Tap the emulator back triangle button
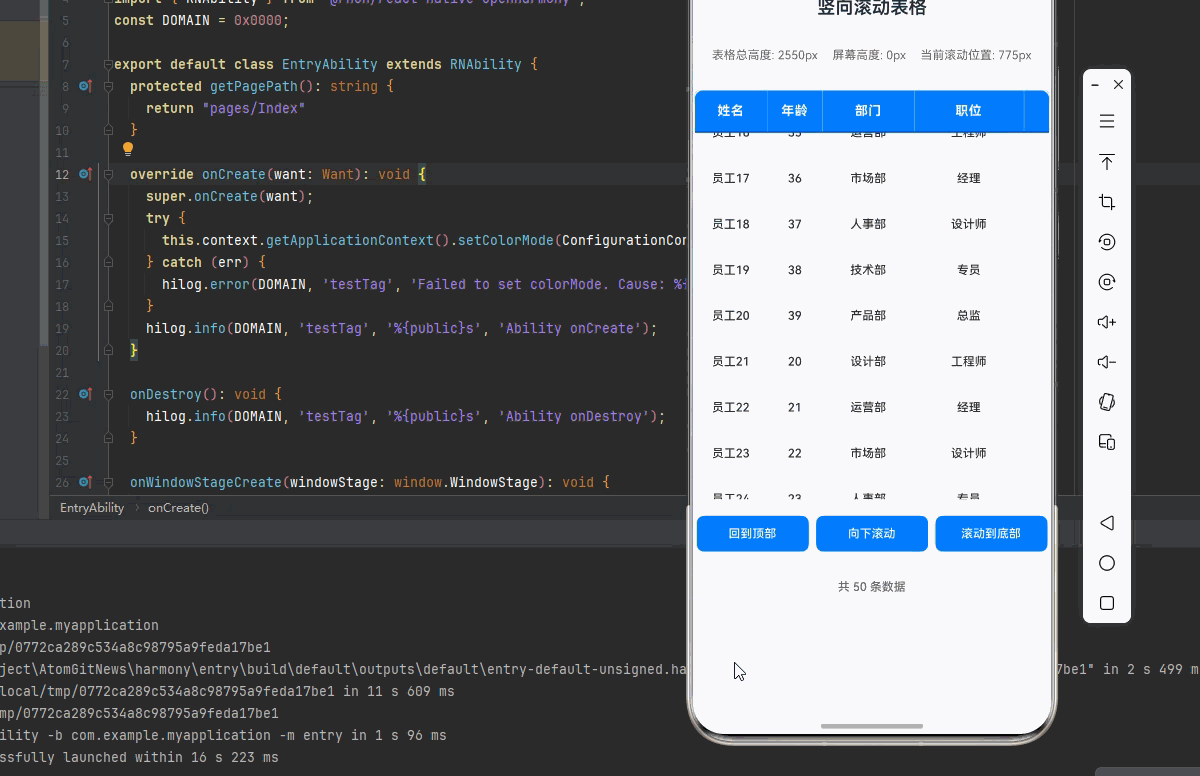This screenshot has width=1200, height=776. pos(1107,523)
